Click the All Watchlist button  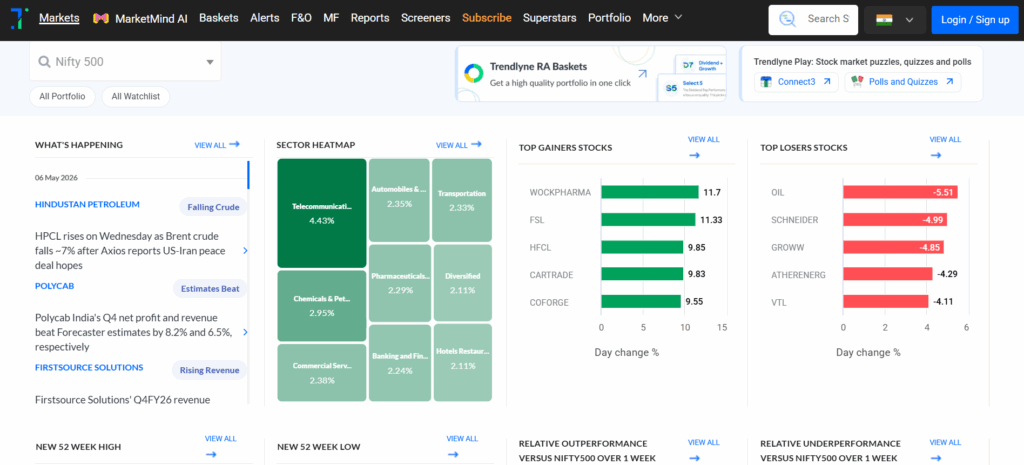coord(135,97)
